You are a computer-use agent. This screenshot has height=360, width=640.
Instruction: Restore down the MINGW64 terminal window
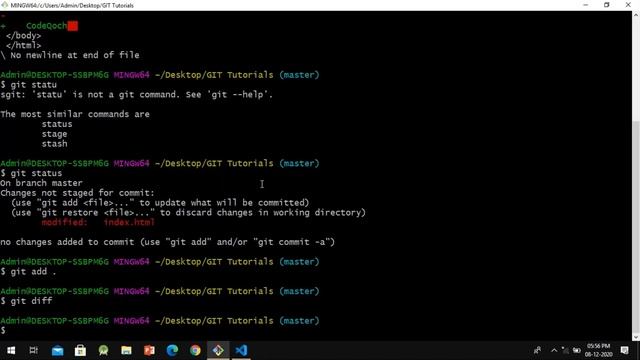click(x=607, y=5)
